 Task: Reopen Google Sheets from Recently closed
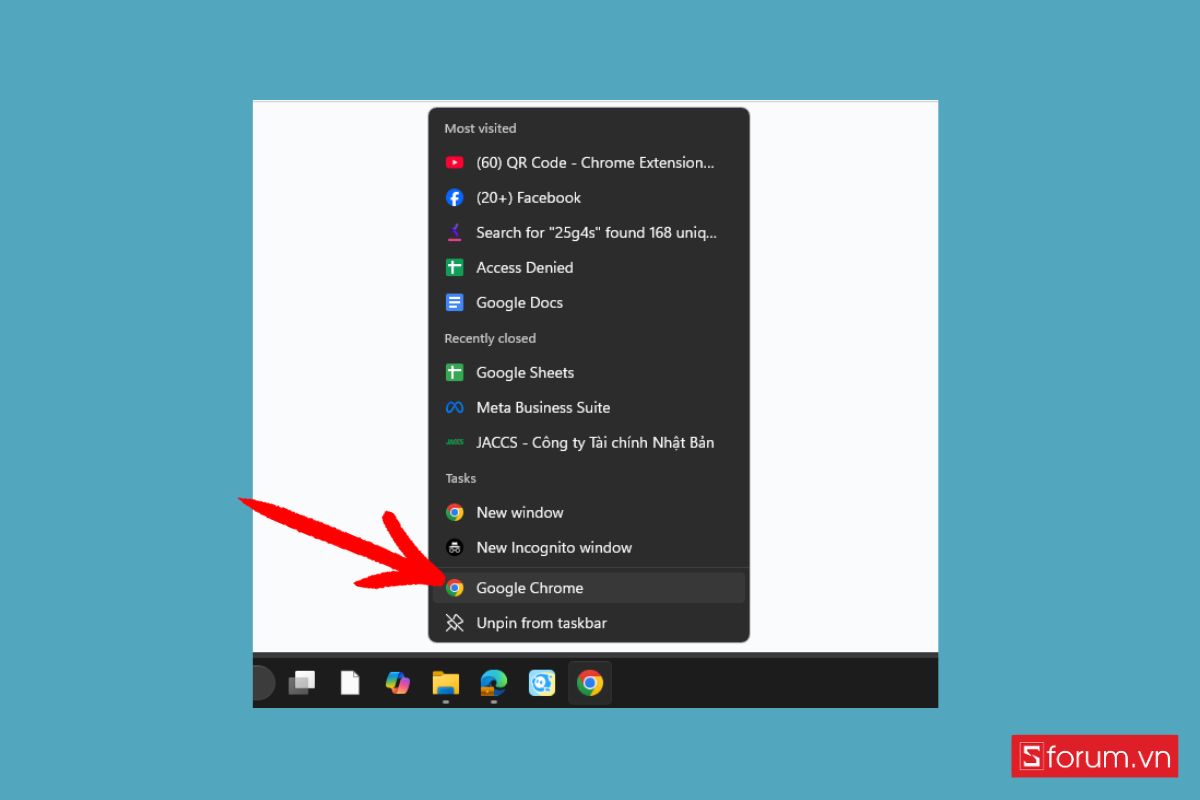(x=588, y=372)
